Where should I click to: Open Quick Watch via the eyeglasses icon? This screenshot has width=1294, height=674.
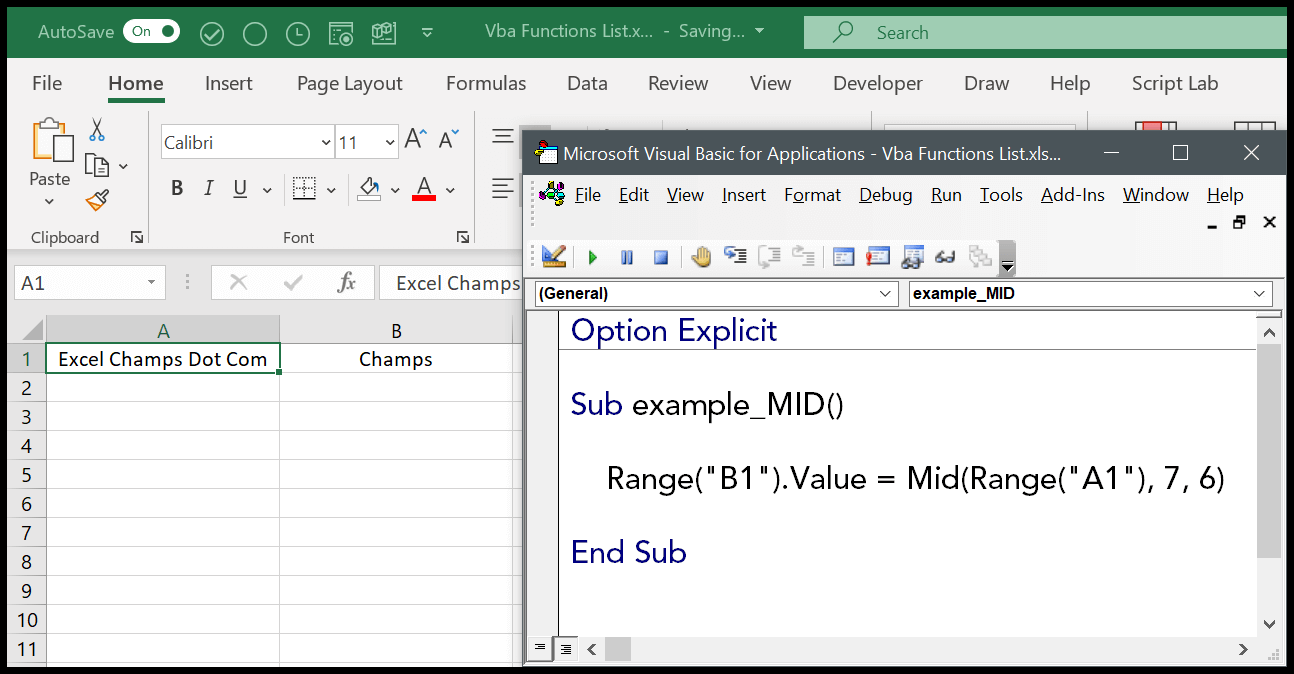coord(945,258)
